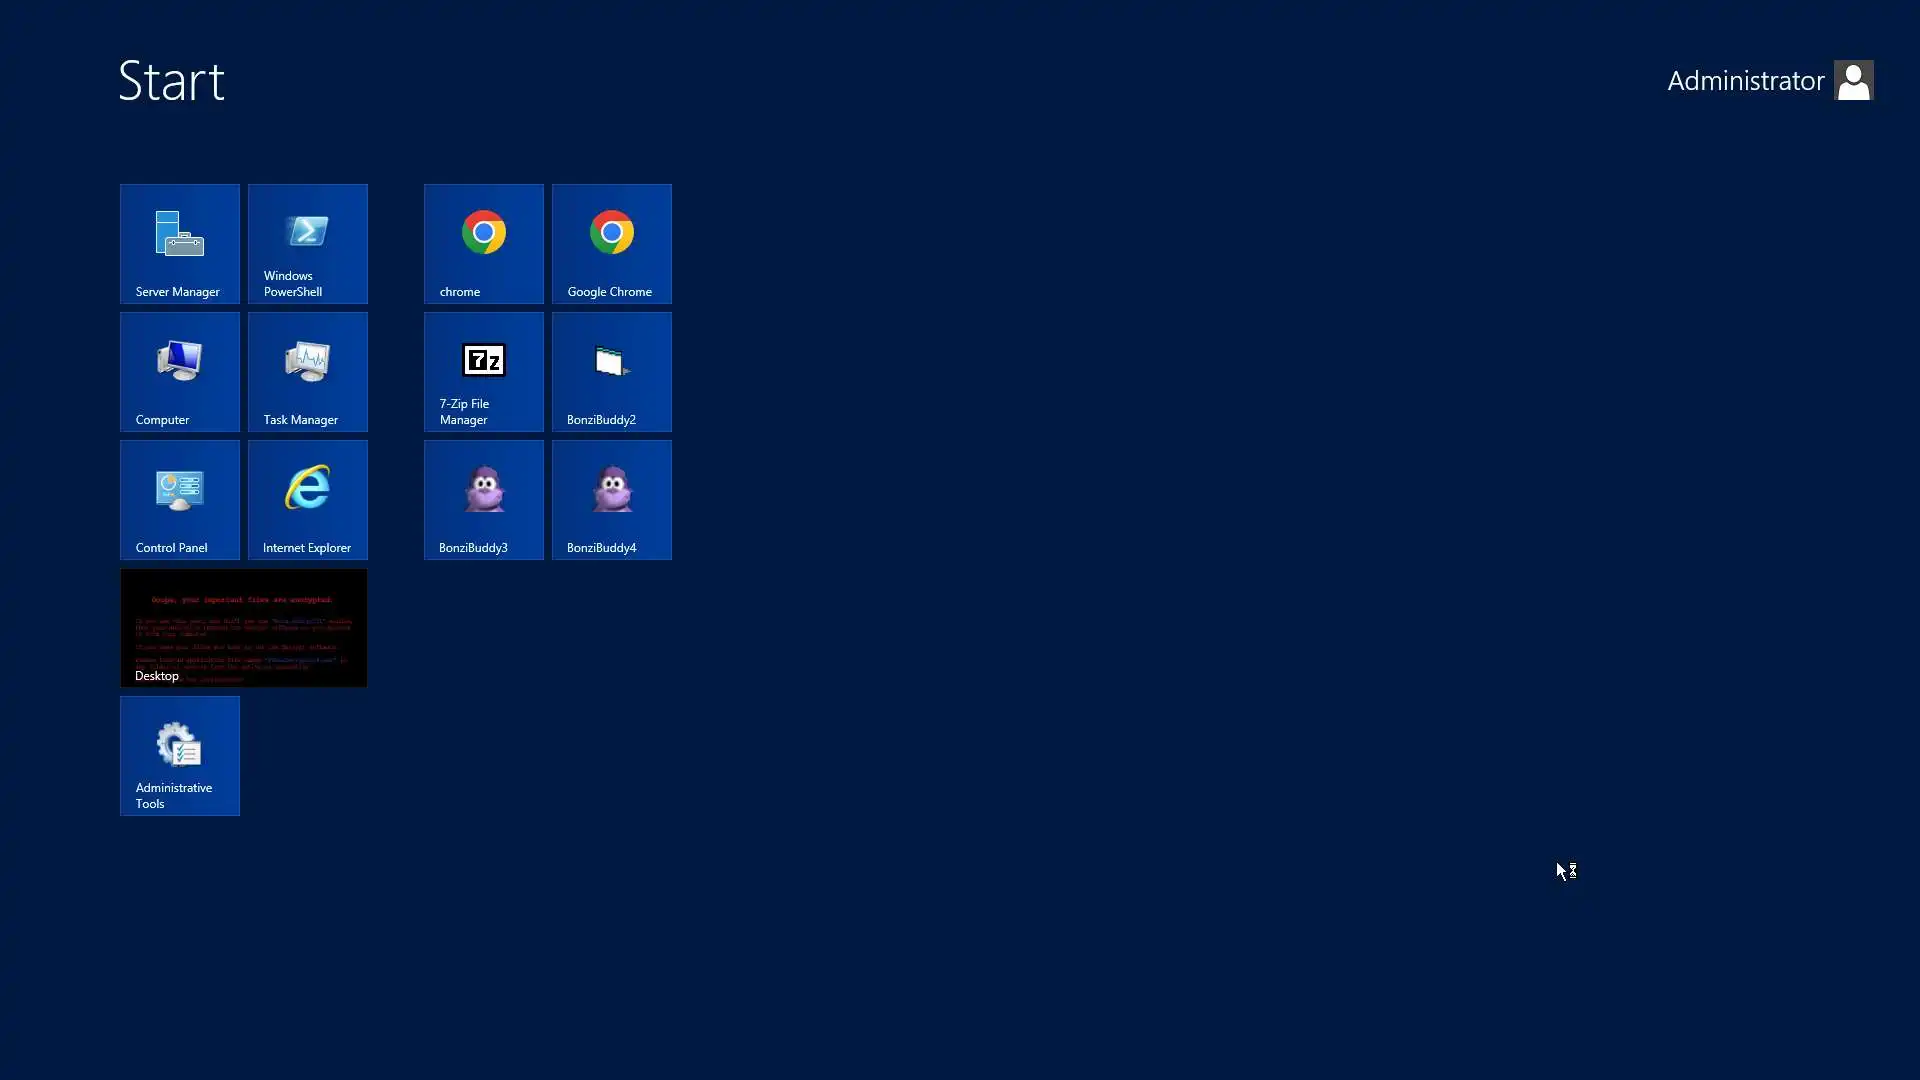Screen dimensions: 1920x1080
Task: Open the Control Panel tile
Action: coord(180,499)
